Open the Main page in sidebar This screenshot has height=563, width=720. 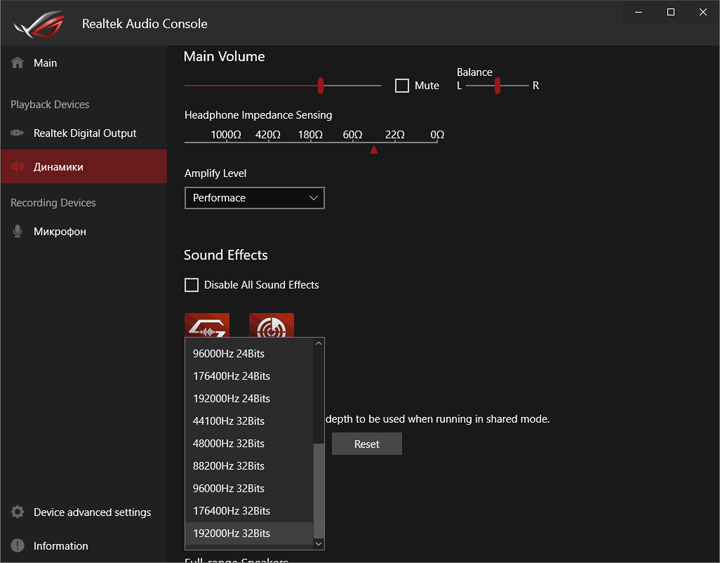(x=45, y=63)
